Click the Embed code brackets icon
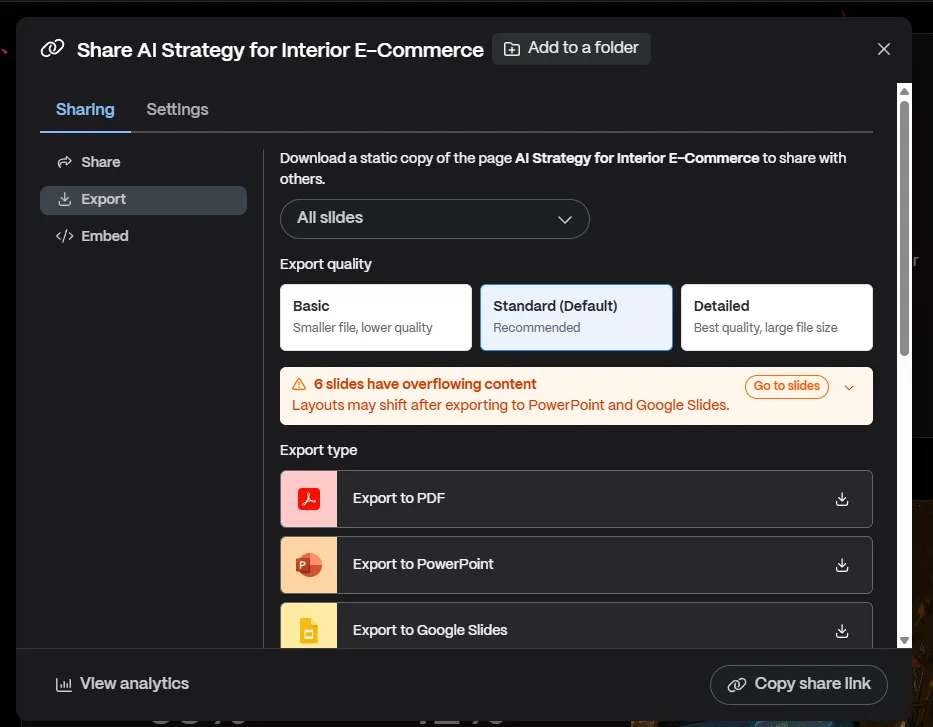The height and width of the screenshot is (727, 933). pos(64,236)
